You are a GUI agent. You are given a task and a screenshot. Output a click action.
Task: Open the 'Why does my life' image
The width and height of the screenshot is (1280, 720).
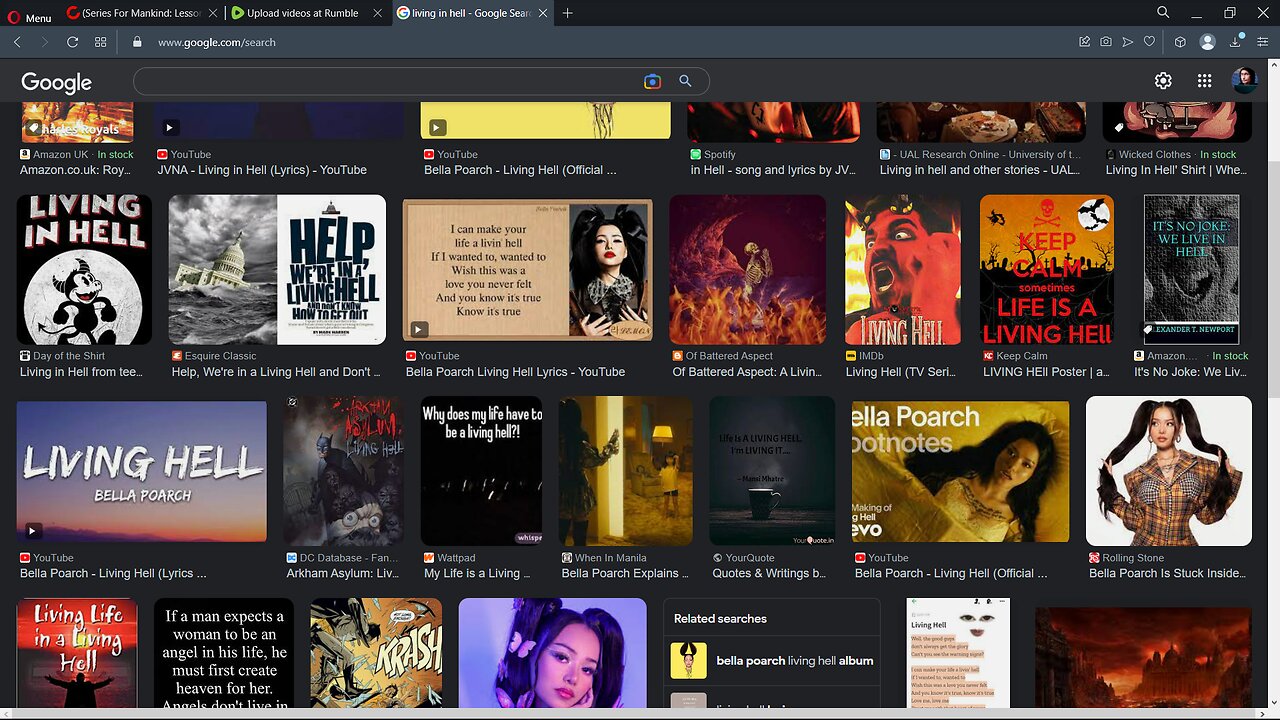(482, 471)
